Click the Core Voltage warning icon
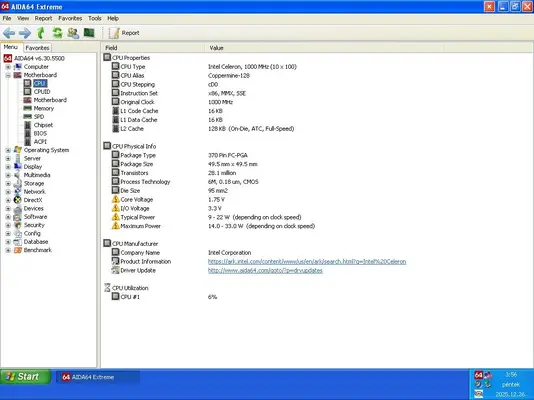Image resolution: width=534 pixels, height=400 pixels. tap(116, 199)
